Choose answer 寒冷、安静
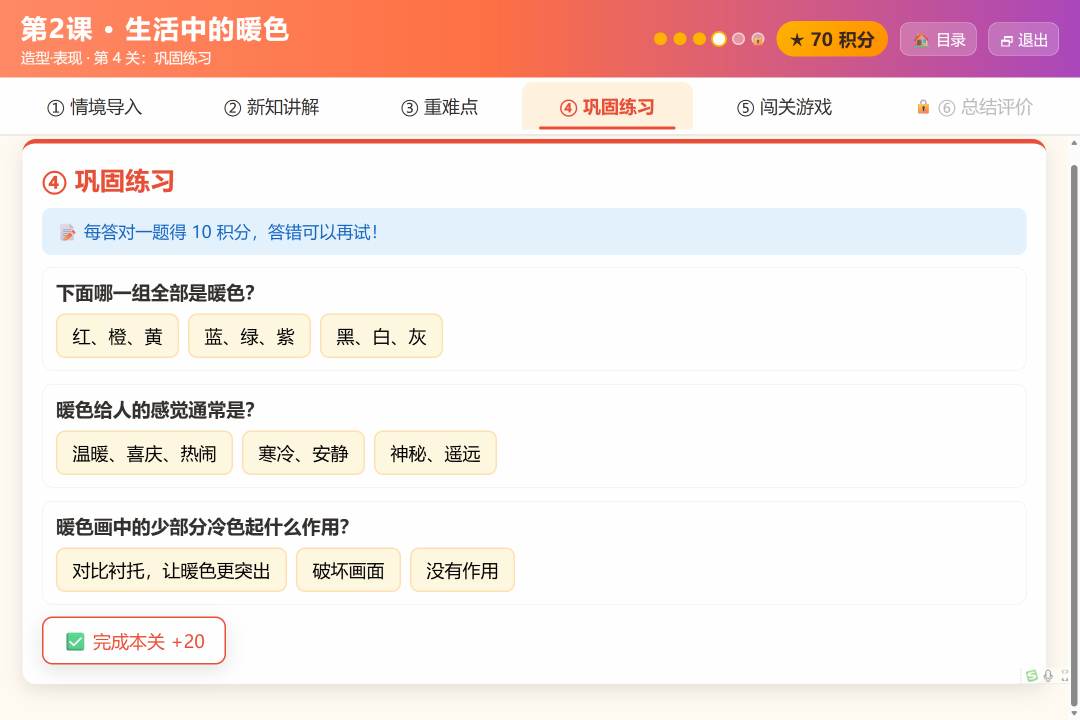1080x720 pixels. pos(303,453)
